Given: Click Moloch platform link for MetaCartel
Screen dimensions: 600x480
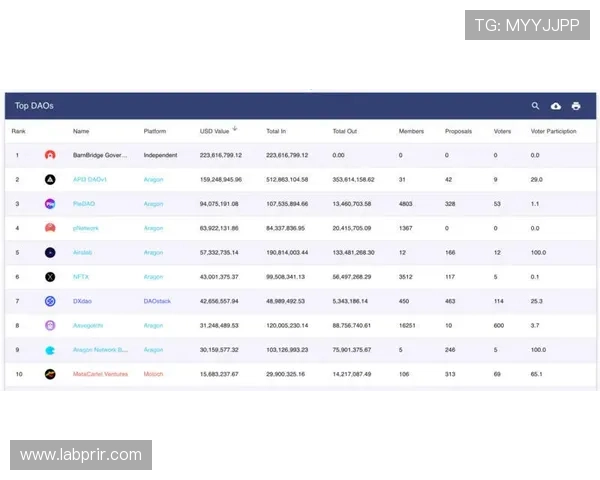Looking at the screenshot, I should point(154,374).
